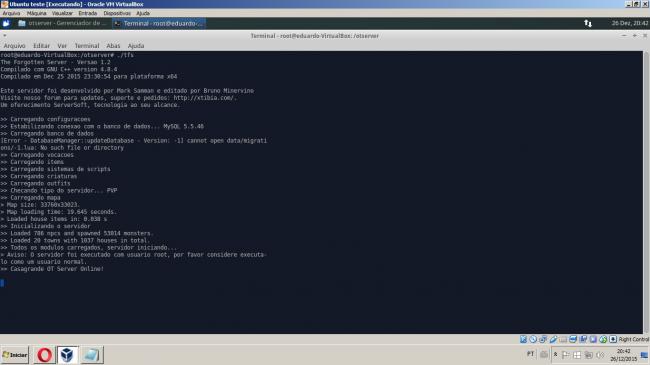650x365 pixels.
Task: Switch to Terminal root@eduardo panel button
Action: pos(160,24)
